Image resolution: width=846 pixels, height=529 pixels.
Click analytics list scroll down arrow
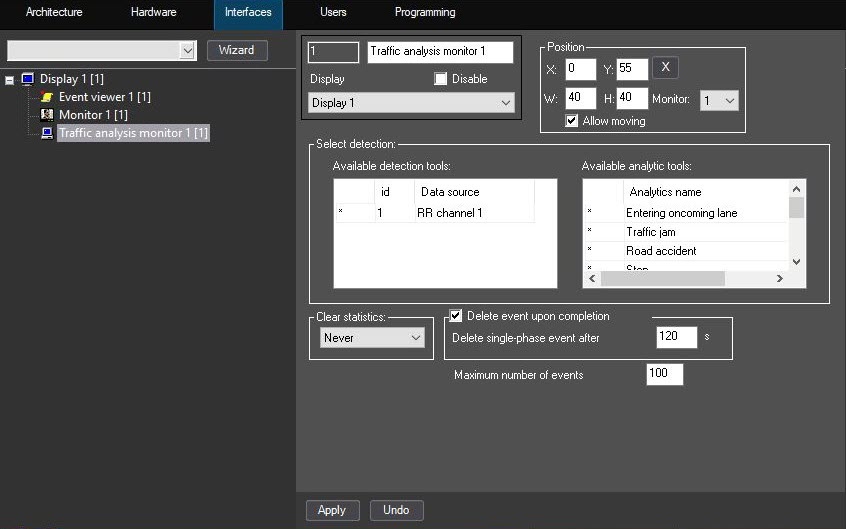[796, 262]
